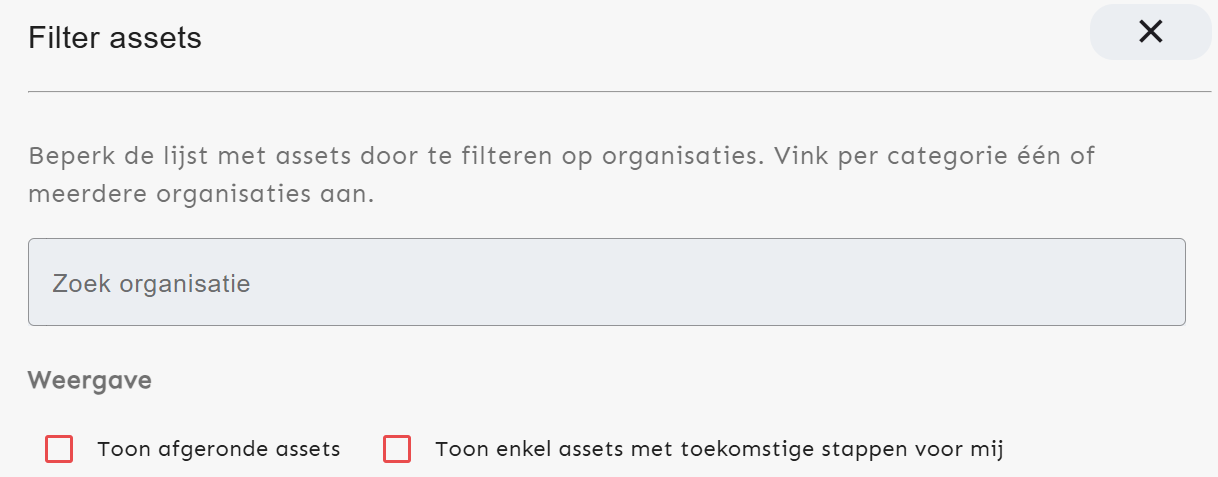The height and width of the screenshot is (477, 1218).
Task: Tick 'Toon enkel assets met toekomstige stappen'
Action: click(397, 450)
